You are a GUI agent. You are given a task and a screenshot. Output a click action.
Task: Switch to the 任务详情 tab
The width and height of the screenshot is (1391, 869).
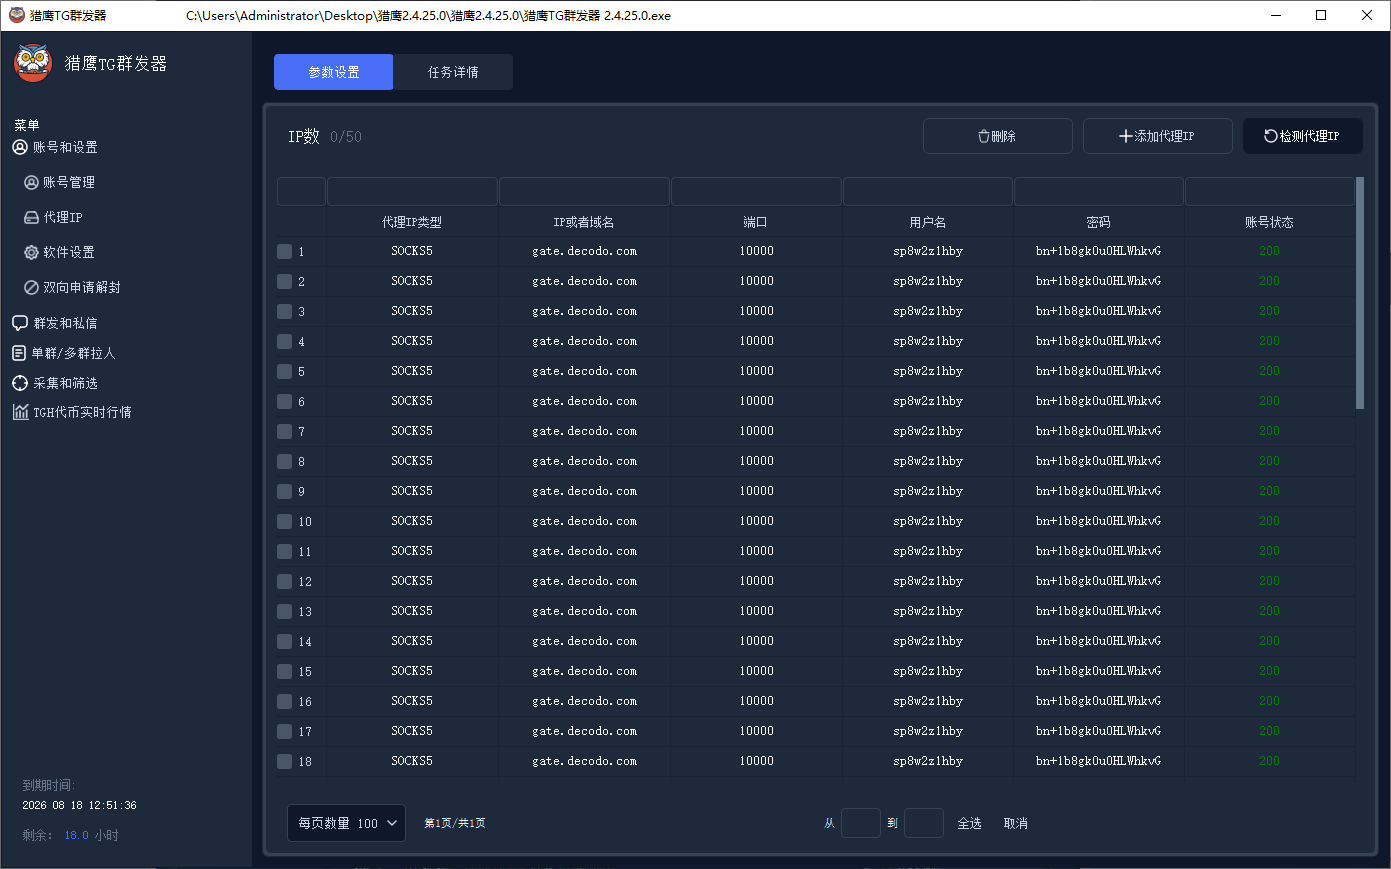(453, 72)
